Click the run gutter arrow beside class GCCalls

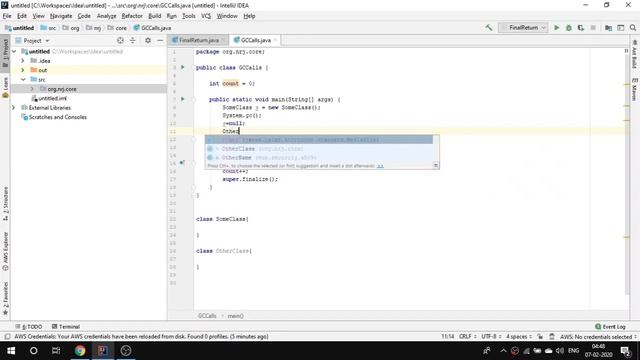[182, 67]
